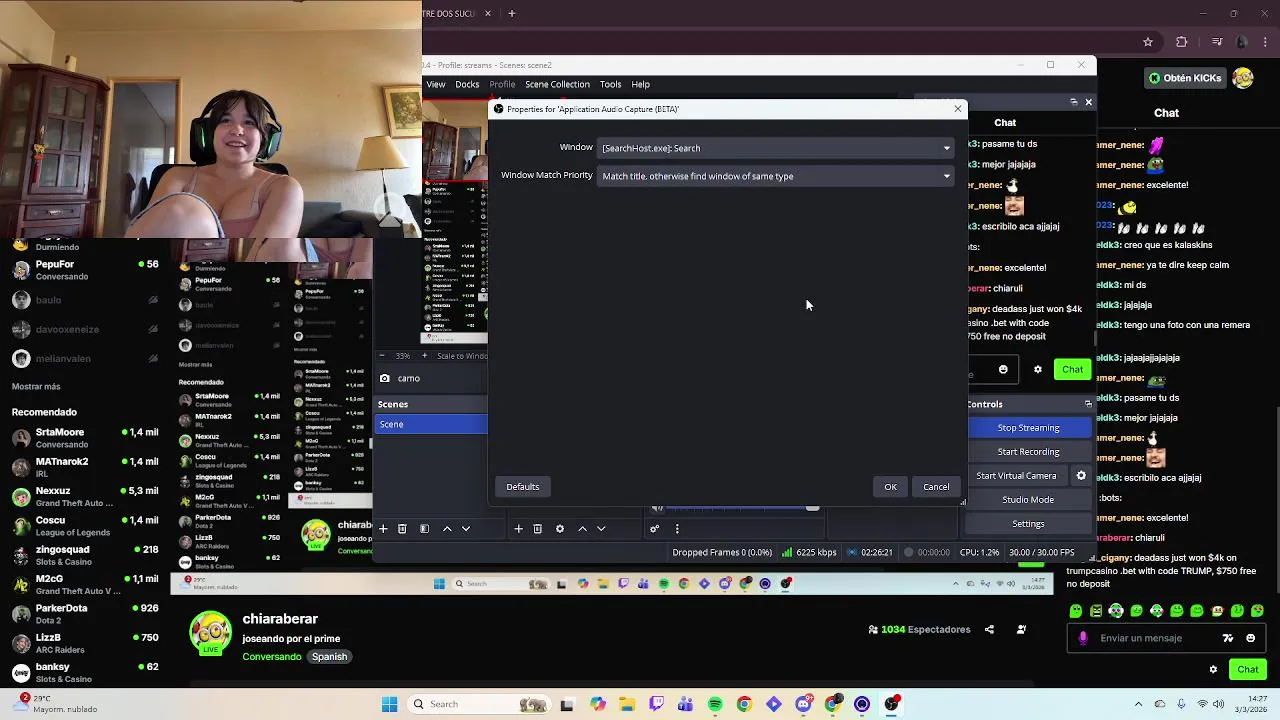The image size is (1280, 720).
Task: Zoom out preview with minus button
Action: 382,355
